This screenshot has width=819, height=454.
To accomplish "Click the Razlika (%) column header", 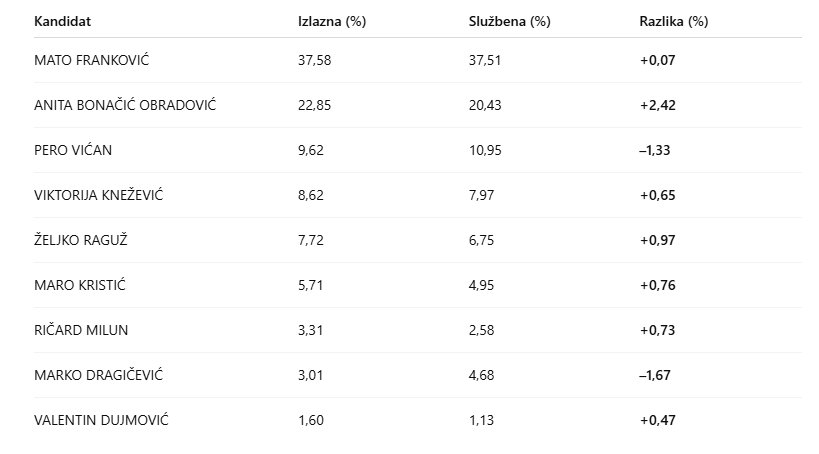I will (x=673, y=21).
